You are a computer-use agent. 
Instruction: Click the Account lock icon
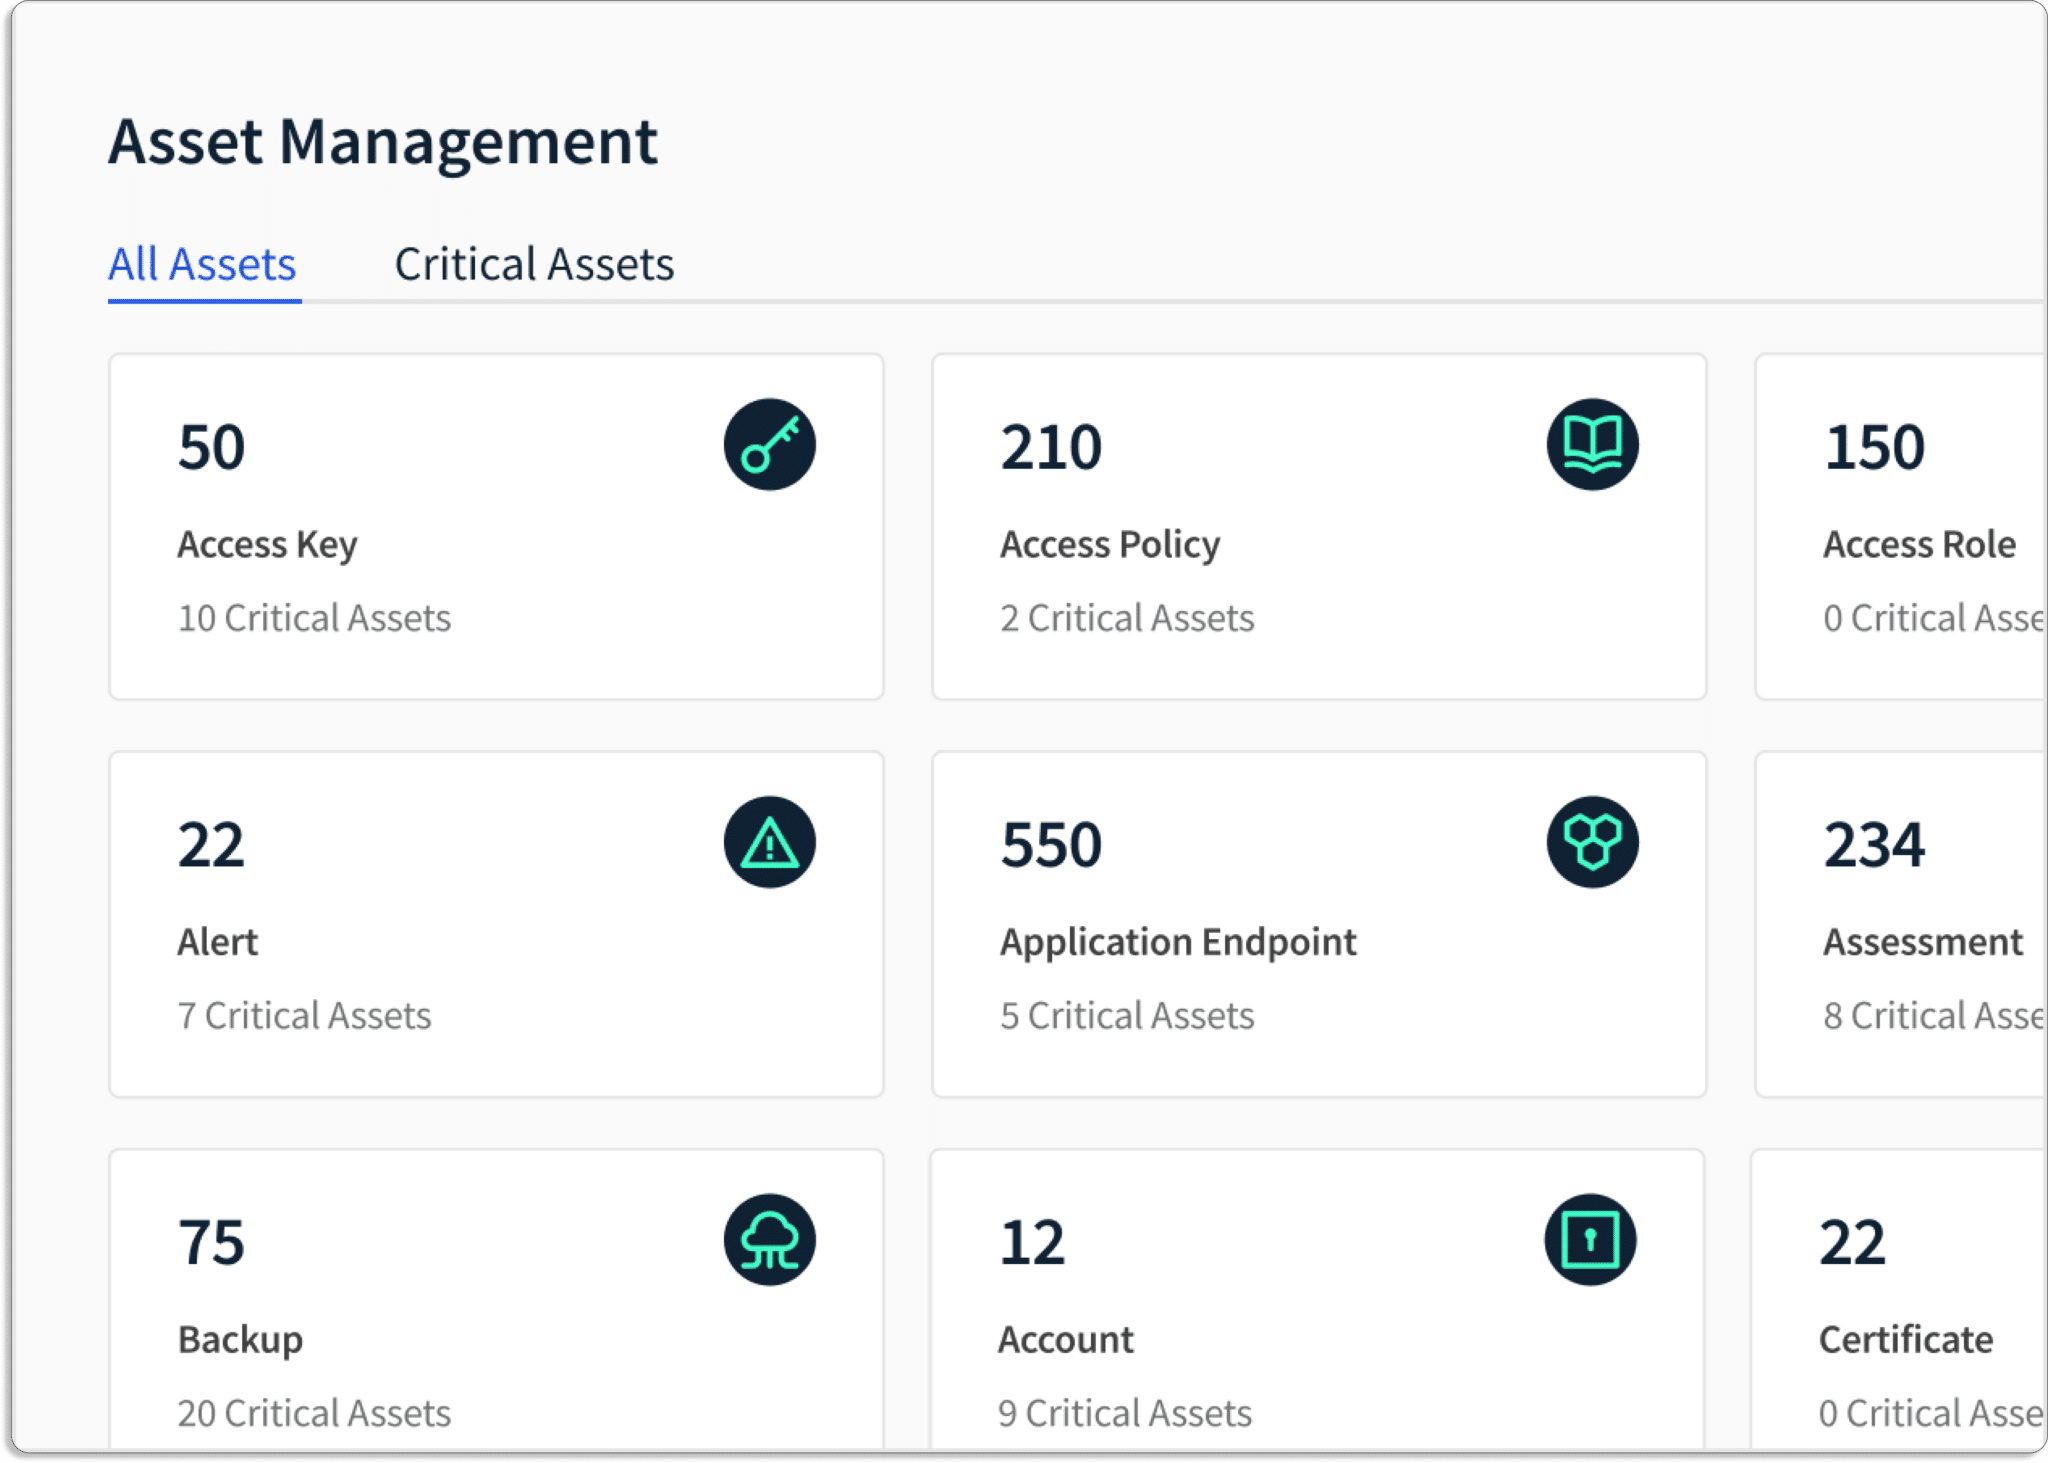1590,1240
